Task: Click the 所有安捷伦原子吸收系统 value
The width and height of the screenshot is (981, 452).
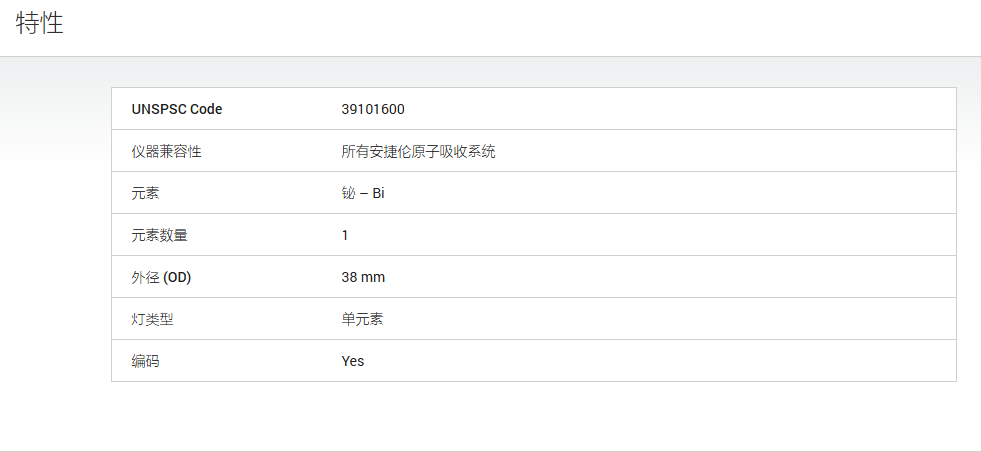Action: coord(419,151)
